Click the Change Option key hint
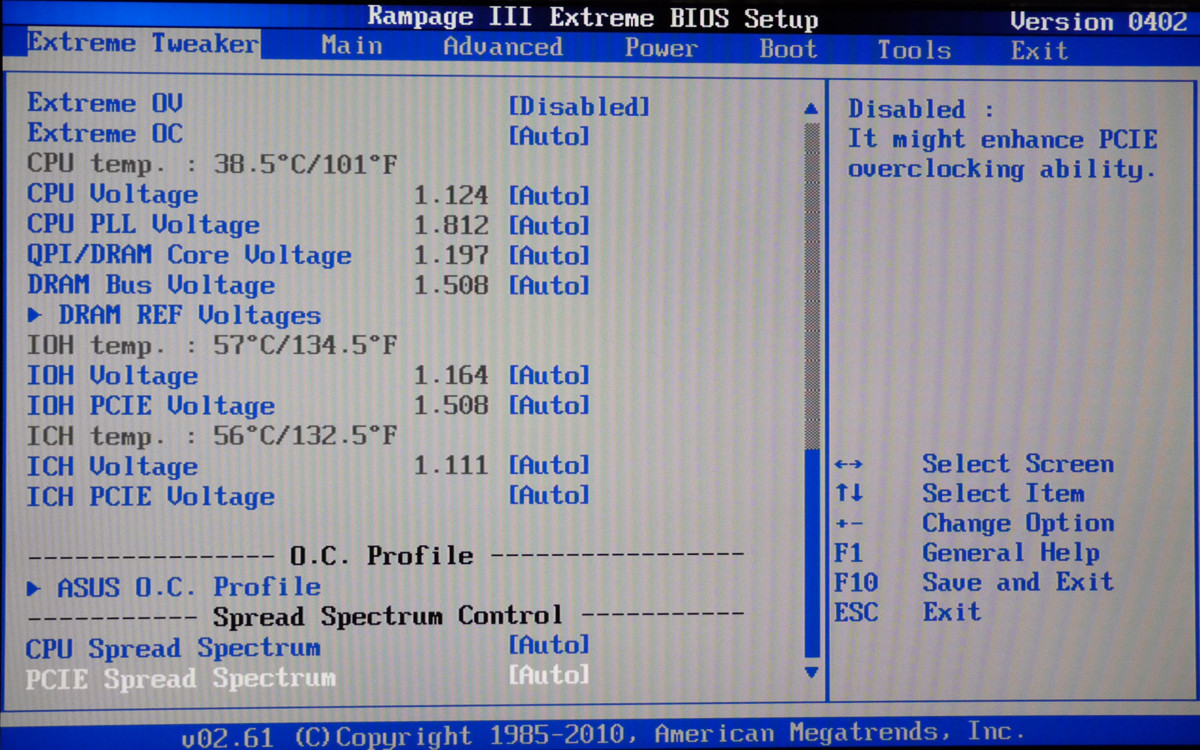 tap(974, 523)
